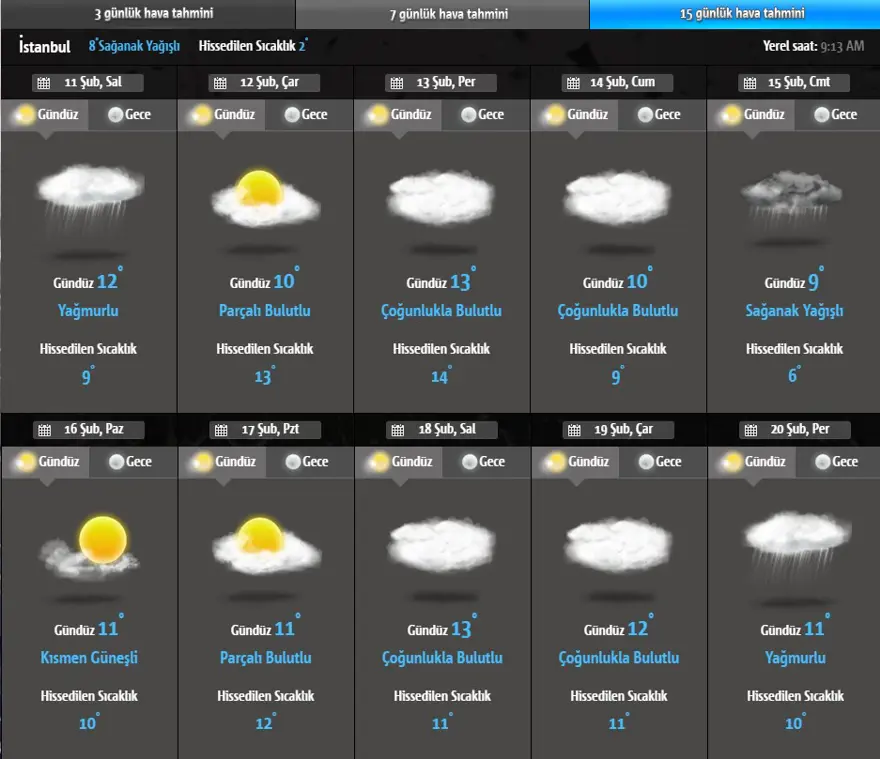Image resolution: width=880 pixels, height=759 pixels.
Task: Click the calendar icon beside 17 Şub, Pzt
Action: coord(220,430)
